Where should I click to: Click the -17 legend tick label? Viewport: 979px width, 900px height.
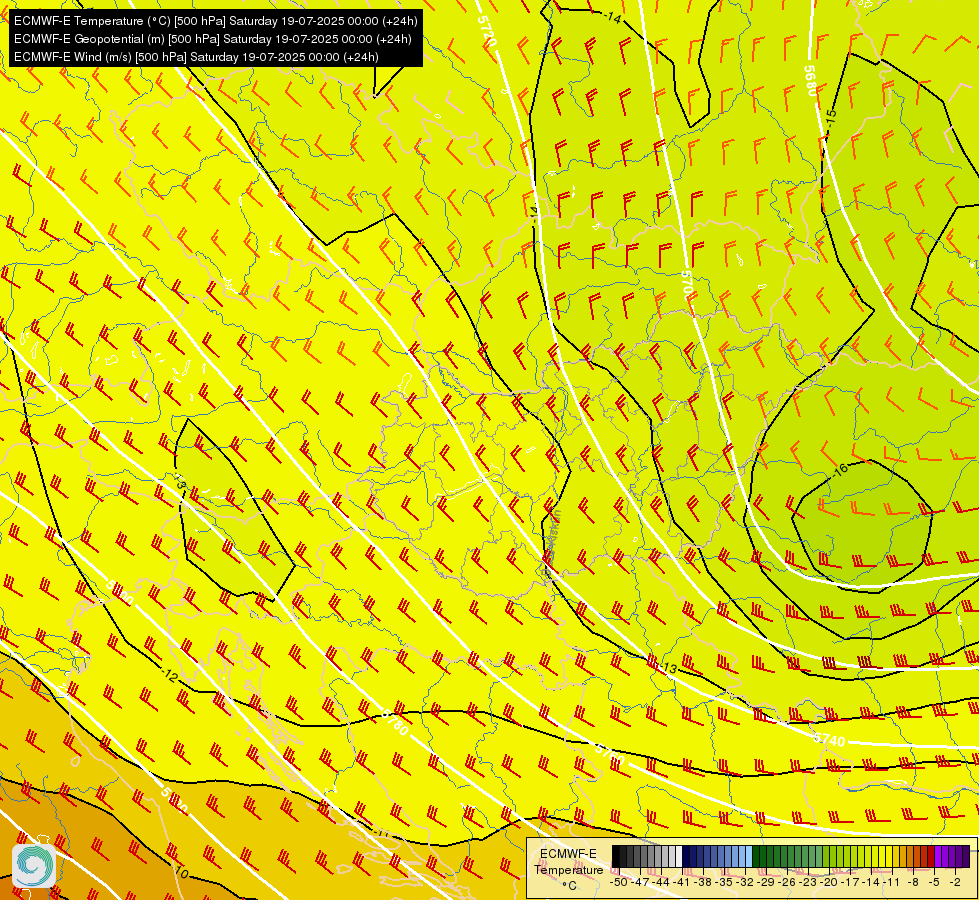point(852,882)
